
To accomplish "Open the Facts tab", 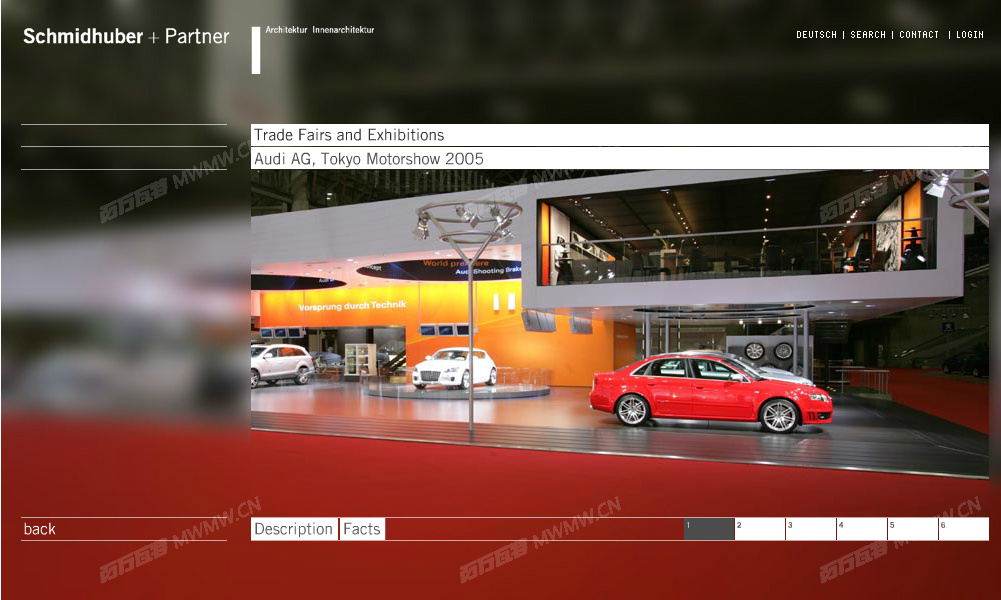I will click(x=362, y=529).
